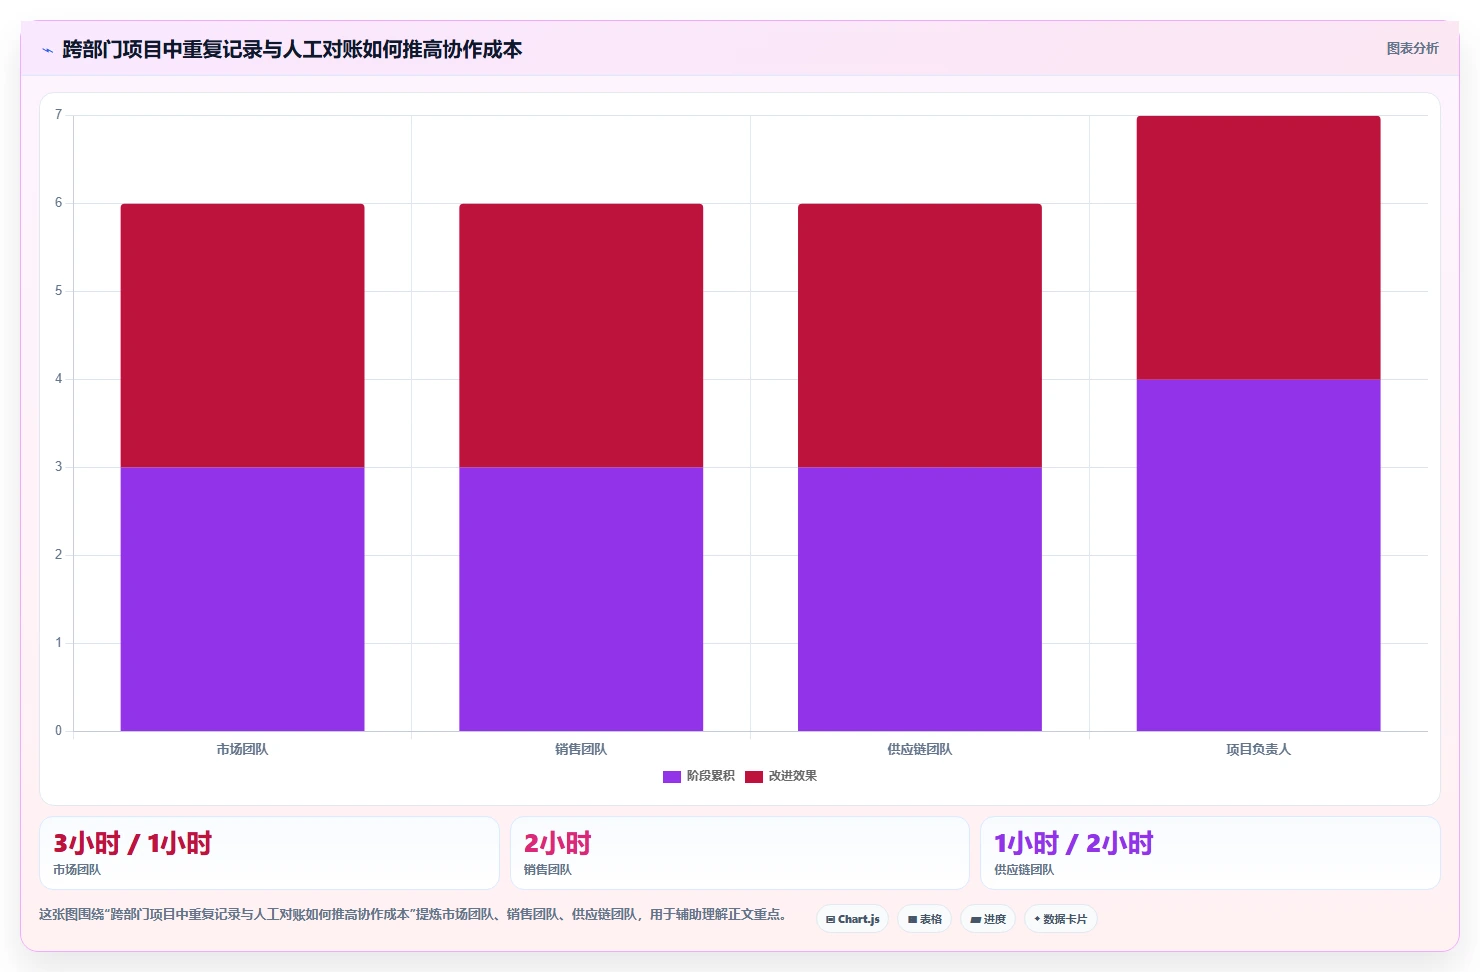The width and height of the screenshot is (1480, 972).
Task: Click the y-axis tick label 2
Action: 58,555
